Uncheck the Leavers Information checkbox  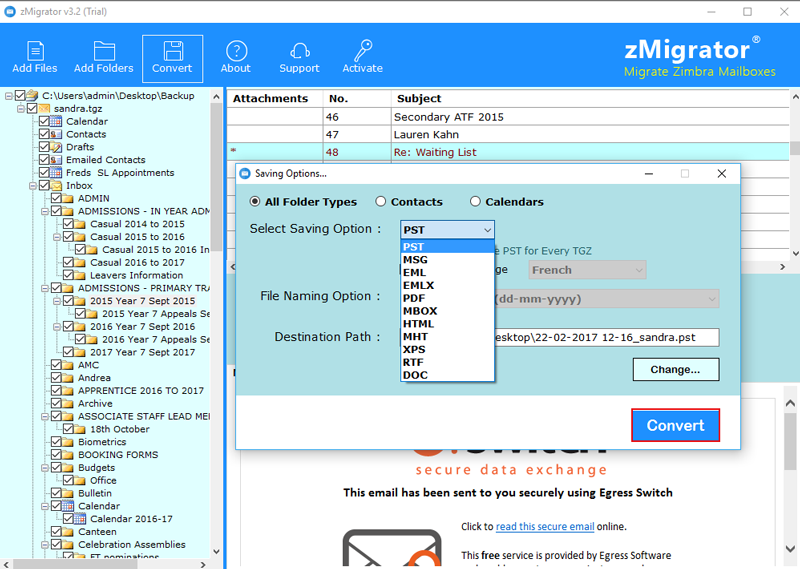pyautogui.click(x=68, y=275)
